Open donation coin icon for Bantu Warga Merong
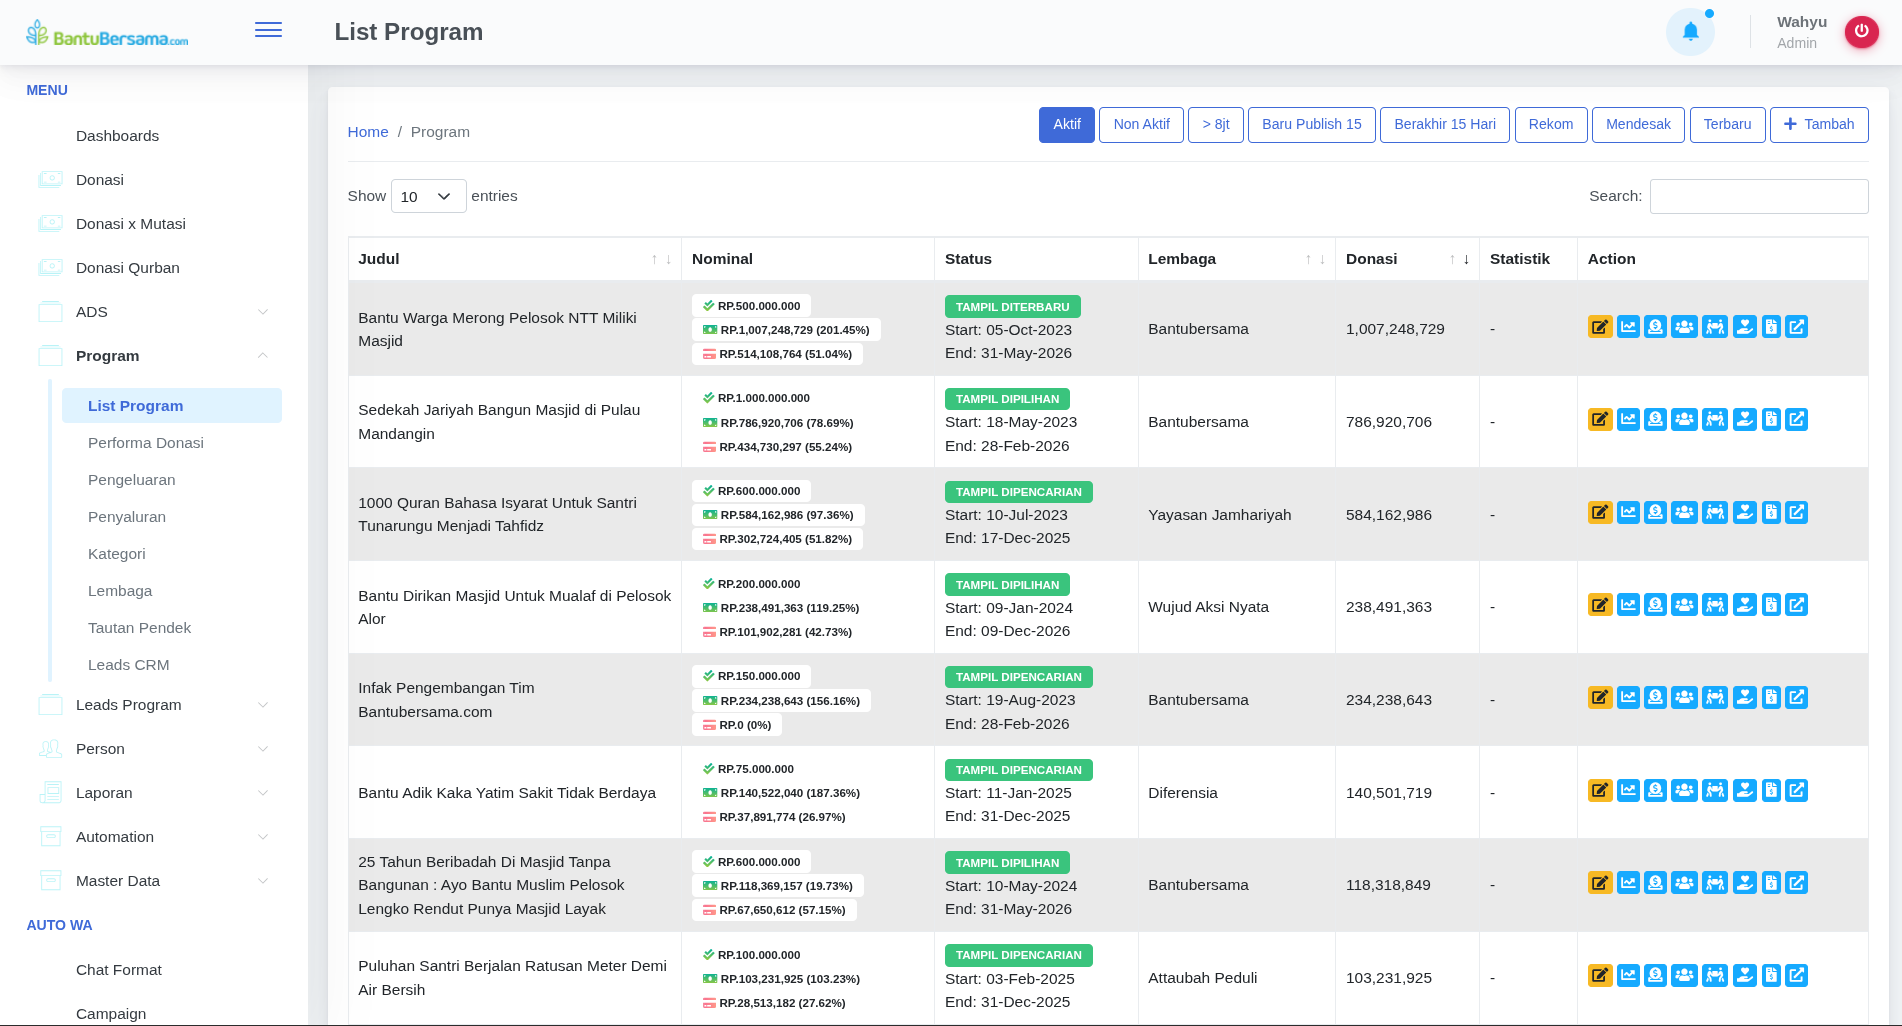This screenshot has height=1026, width=1902. (x=1655, y=327)
